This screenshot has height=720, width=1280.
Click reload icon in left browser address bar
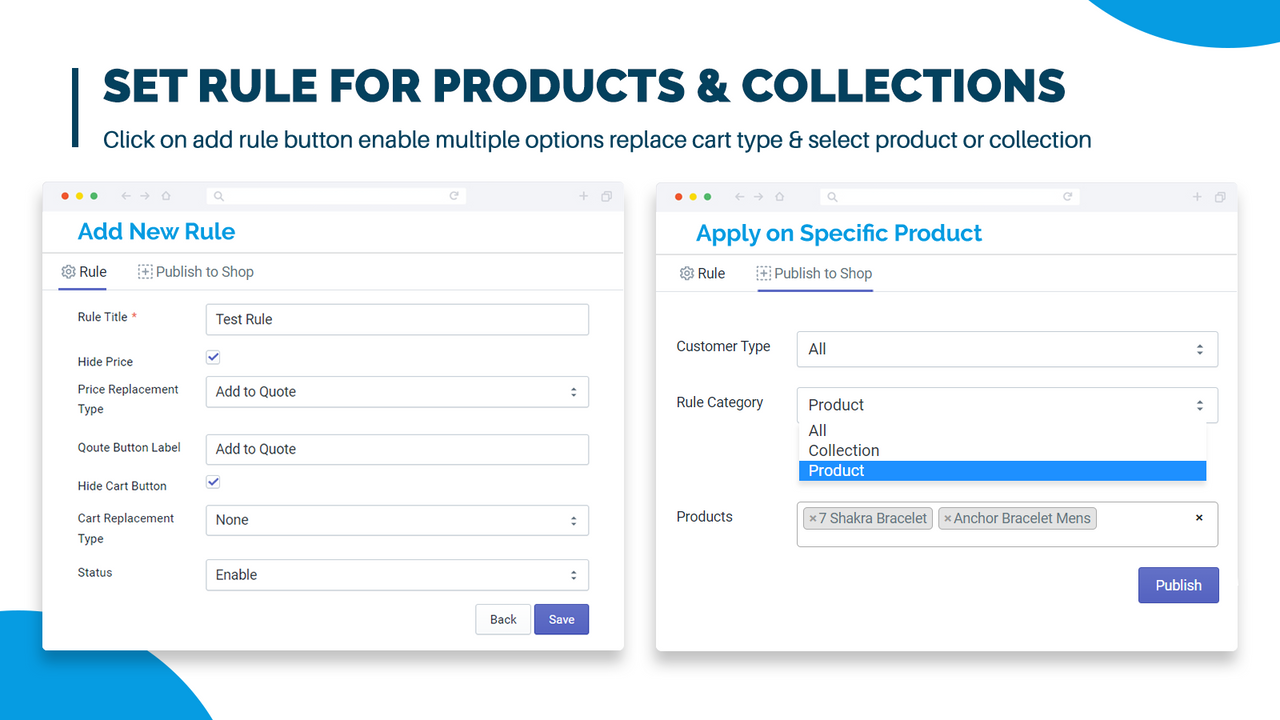[454, 196]
